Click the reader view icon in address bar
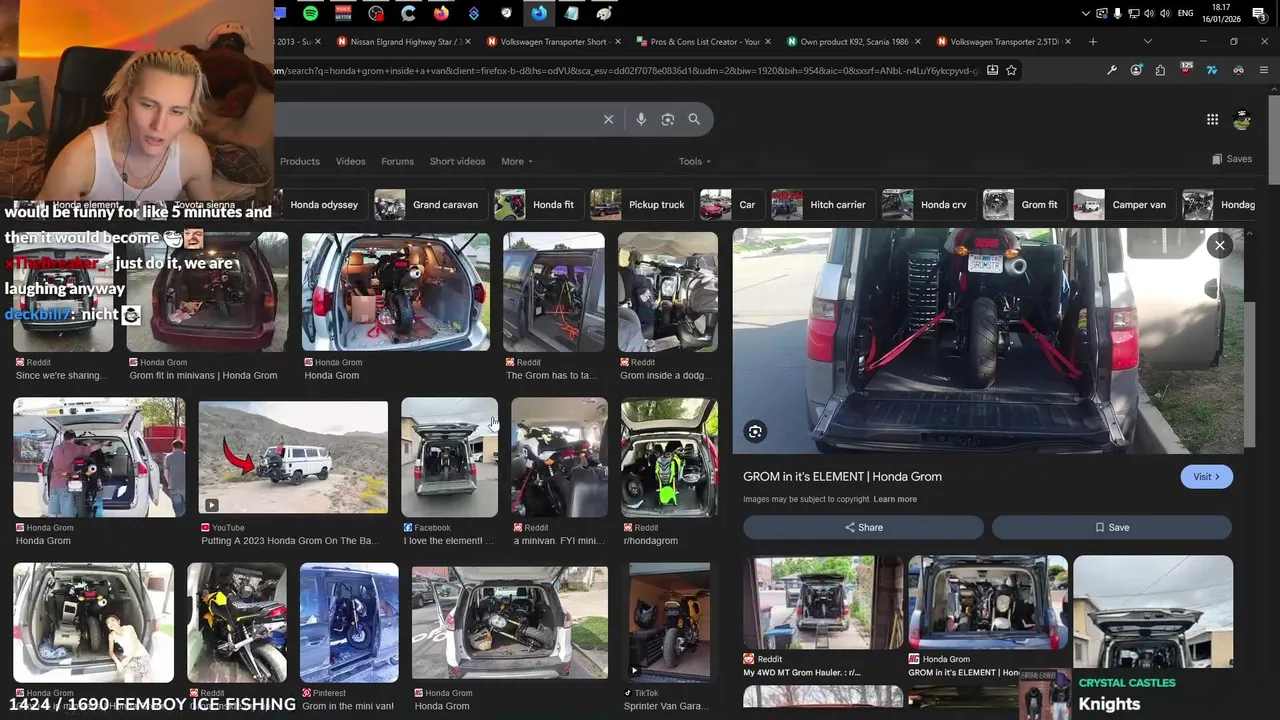This screenshot has width=1280, height=720. [x=992, y=70]
